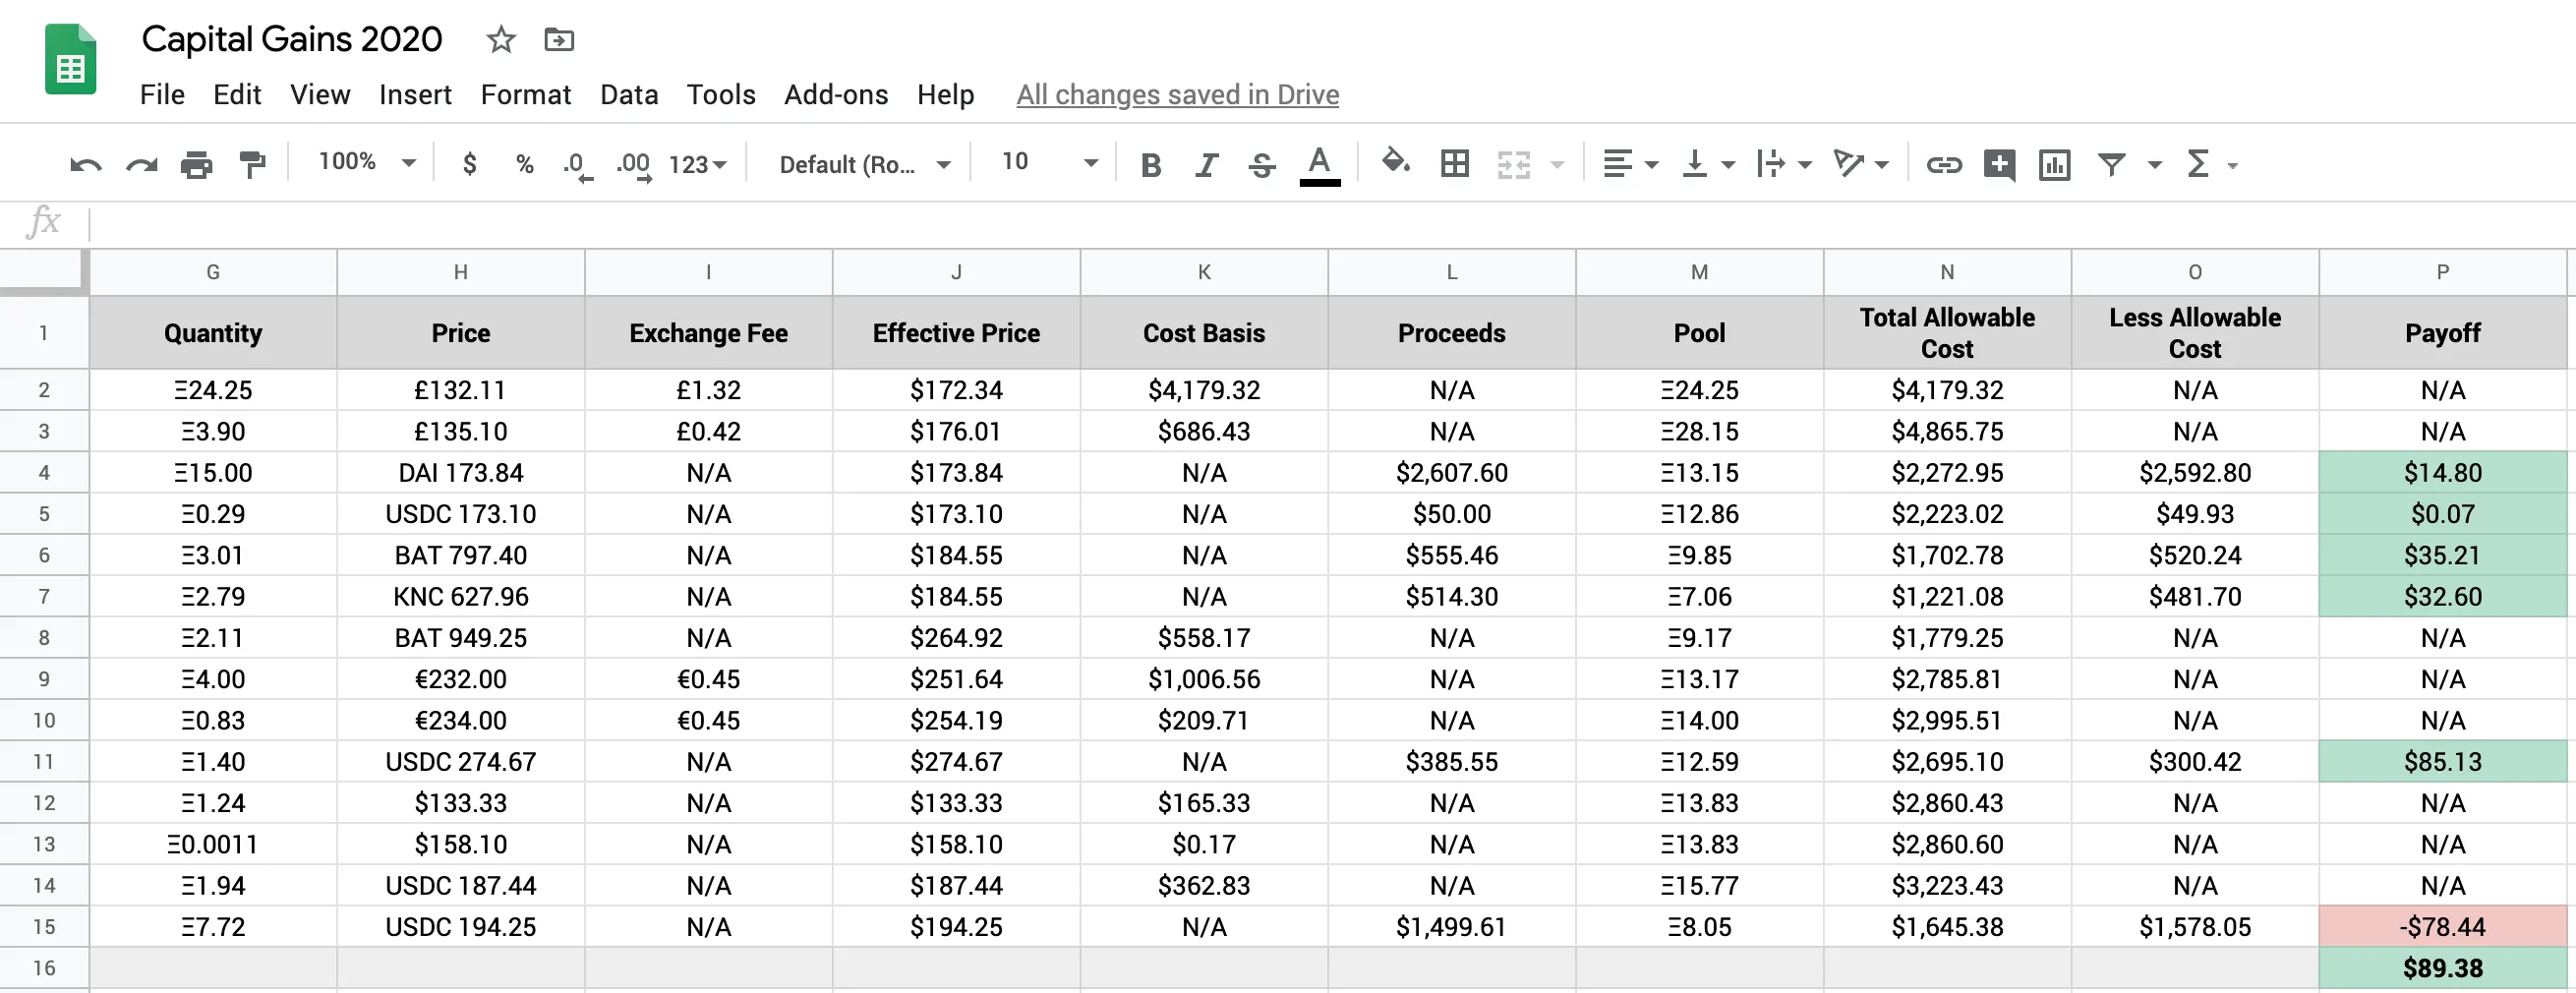
Task: Open Google Sheets home icon
Action: 70,59
